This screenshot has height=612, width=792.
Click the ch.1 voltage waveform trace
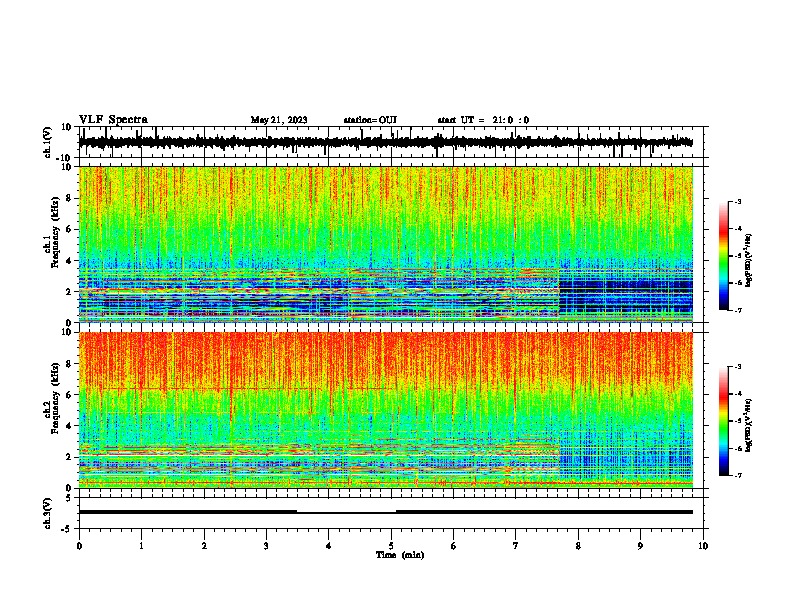tap(385, 142)
